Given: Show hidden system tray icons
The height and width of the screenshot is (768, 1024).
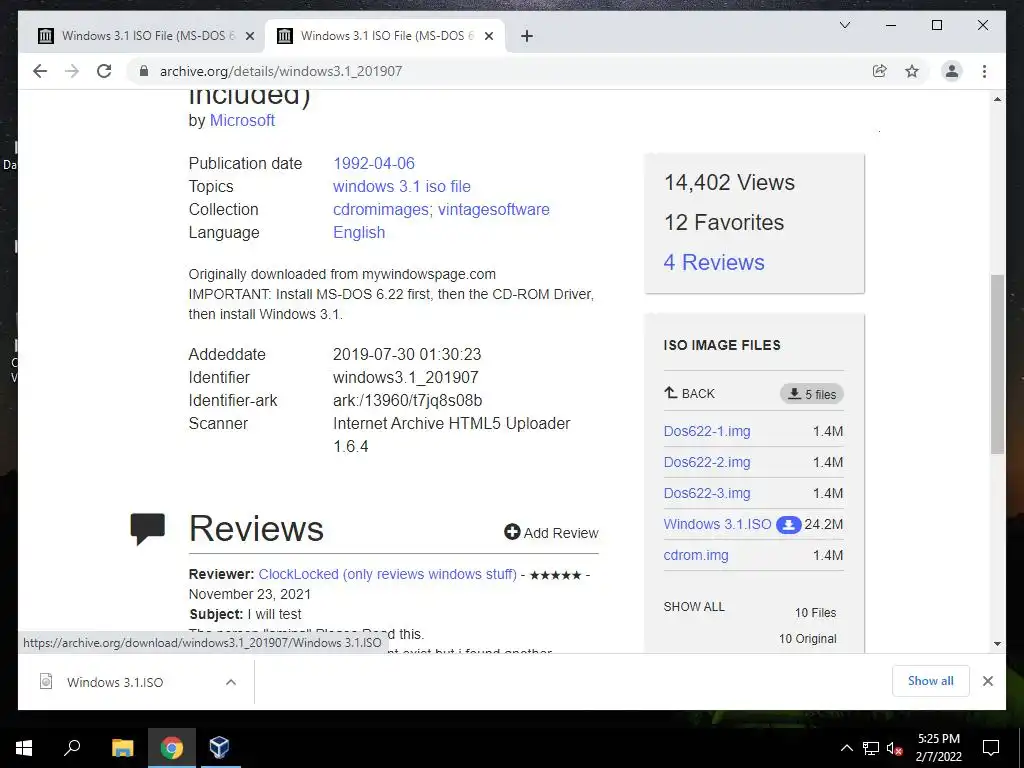Looking at the screenshot, I should pyautogui.click(x=846, y=748).
